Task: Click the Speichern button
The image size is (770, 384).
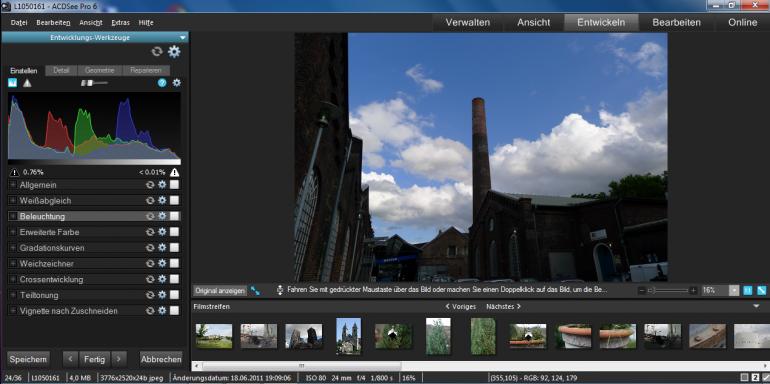Action: 28,359
